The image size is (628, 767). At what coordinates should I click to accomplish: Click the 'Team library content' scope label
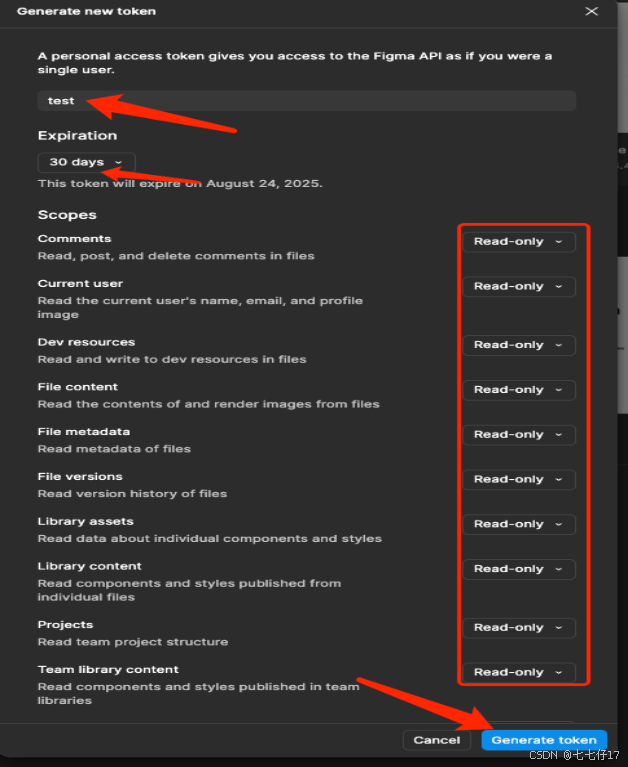point(108,670)
